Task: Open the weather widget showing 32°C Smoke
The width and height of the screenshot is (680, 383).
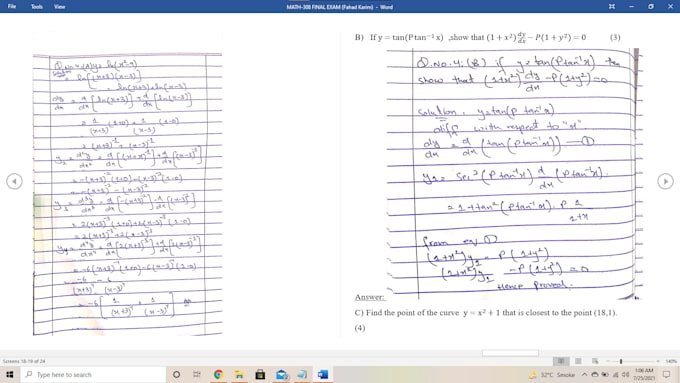Action: [x=552, y=374]
